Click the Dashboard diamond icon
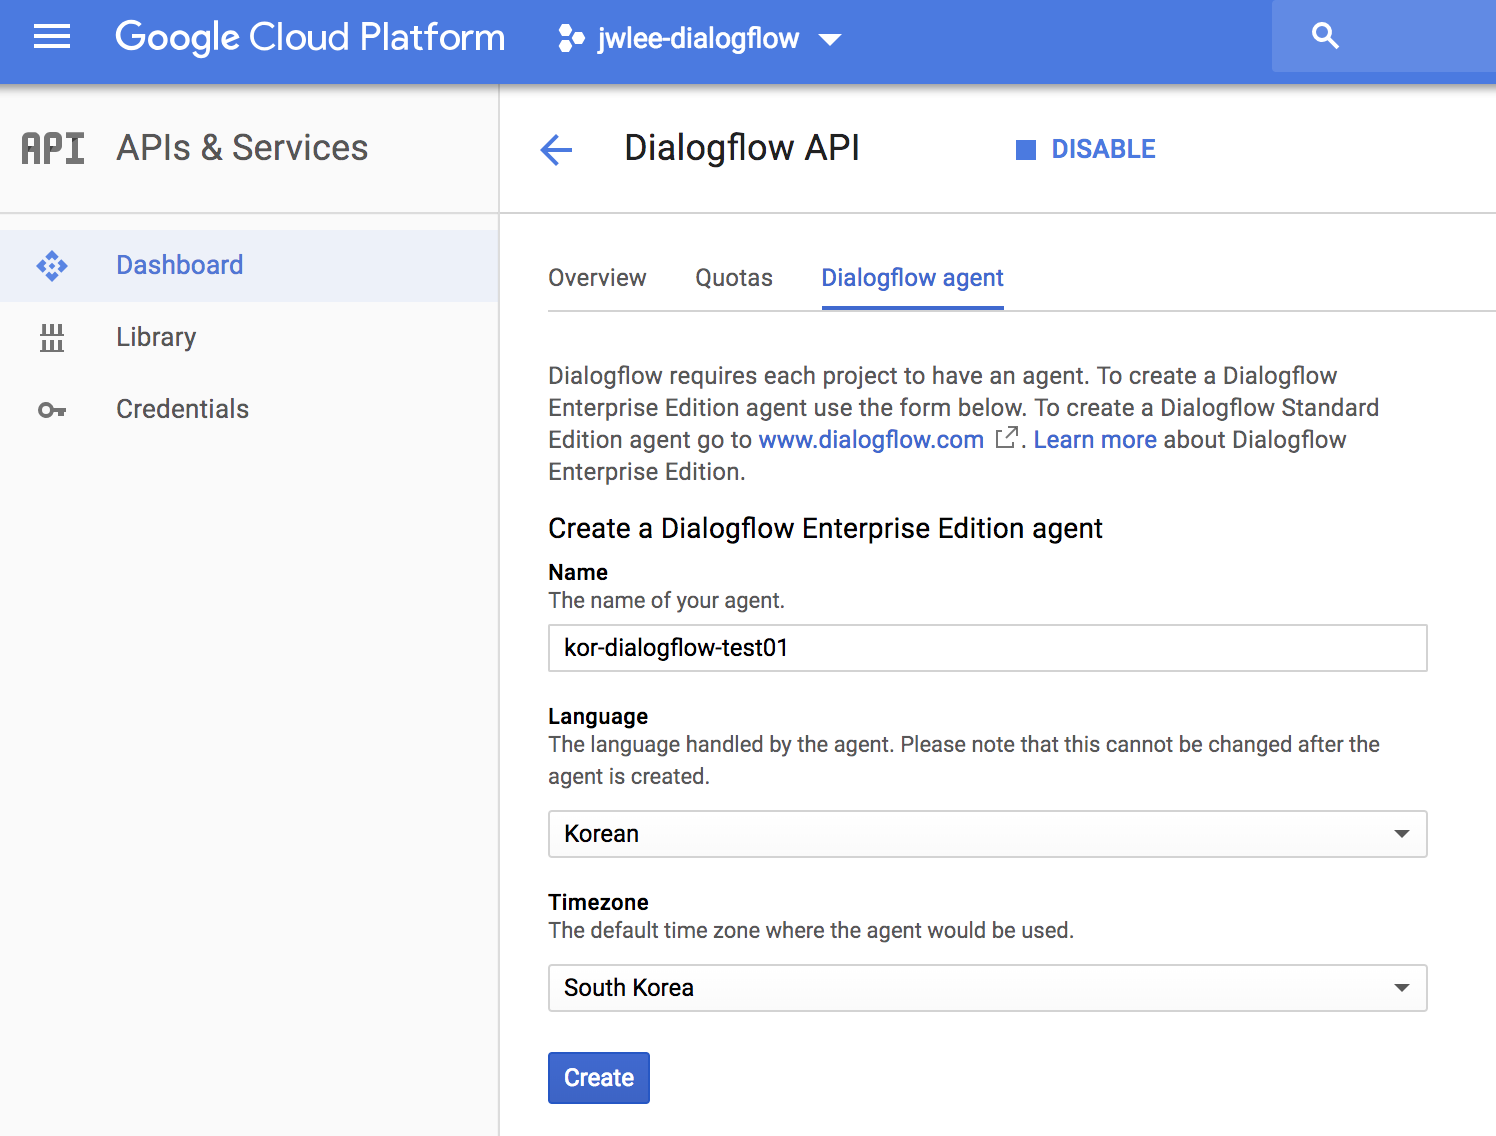The image size is (1496, 1136). pyautogui.click(x=52, y=265)
